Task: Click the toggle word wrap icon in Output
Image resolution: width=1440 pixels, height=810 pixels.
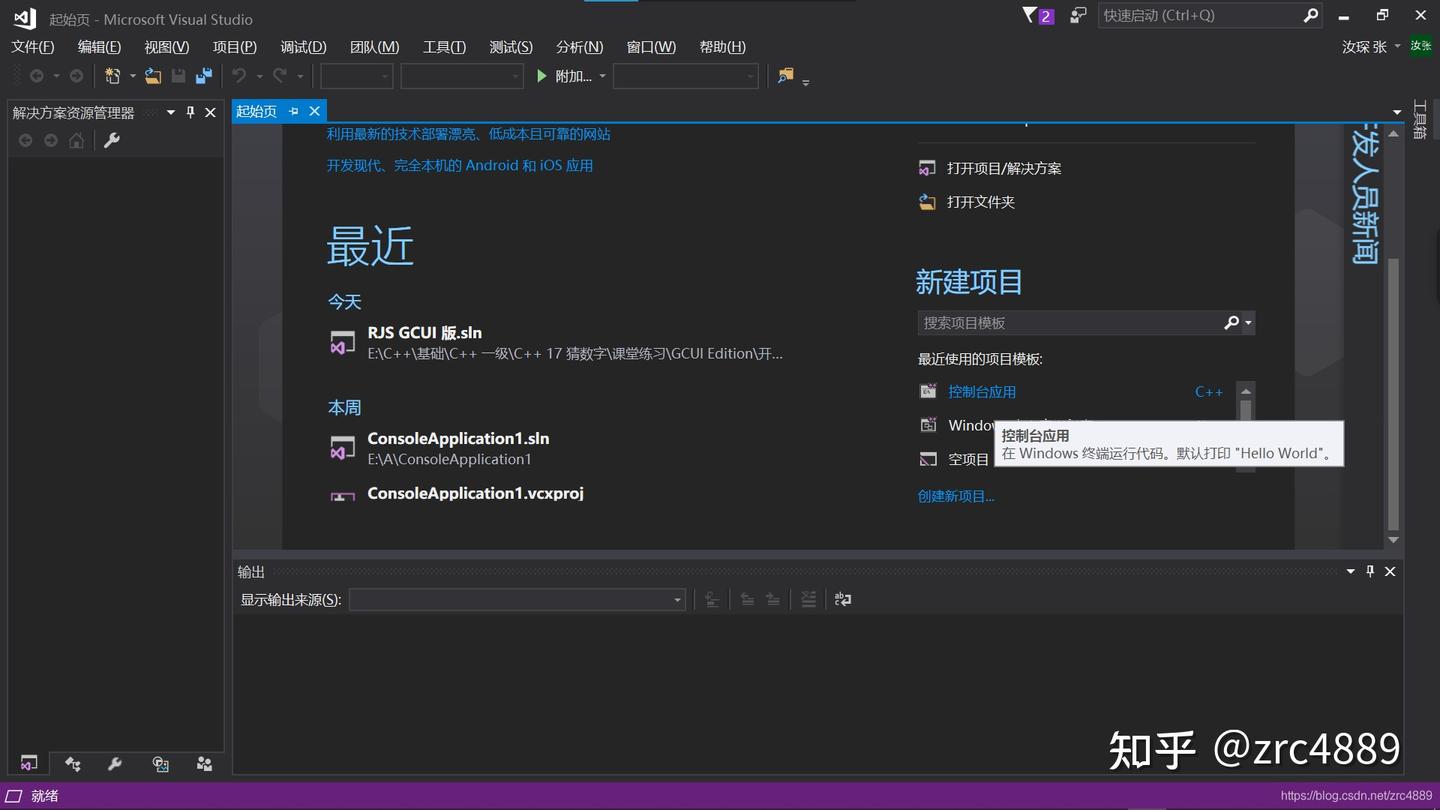Action: (843, 600)
